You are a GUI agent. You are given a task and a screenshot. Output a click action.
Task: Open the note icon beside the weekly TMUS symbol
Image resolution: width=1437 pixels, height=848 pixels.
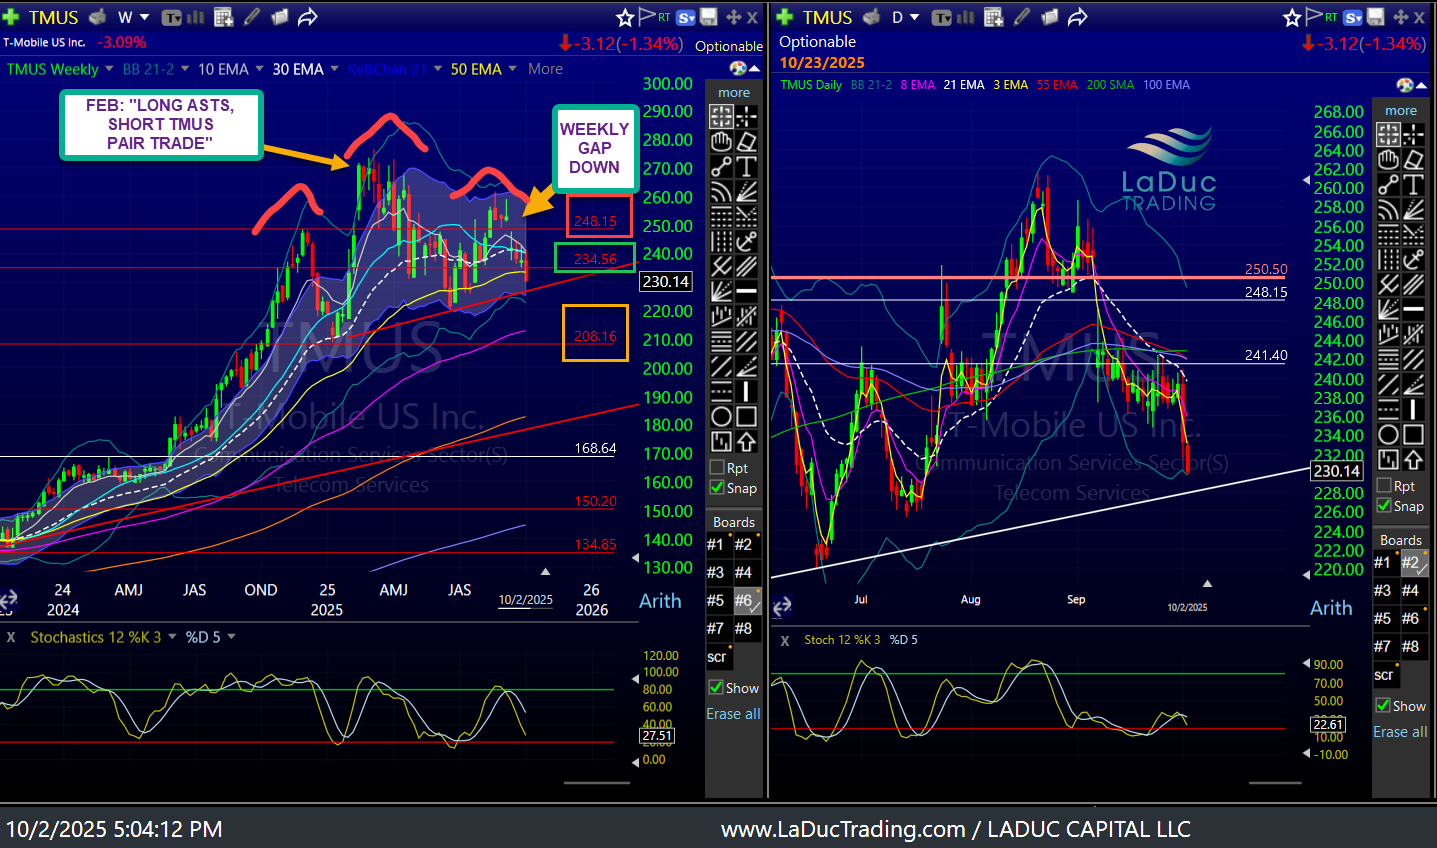[x=97, y=17]
